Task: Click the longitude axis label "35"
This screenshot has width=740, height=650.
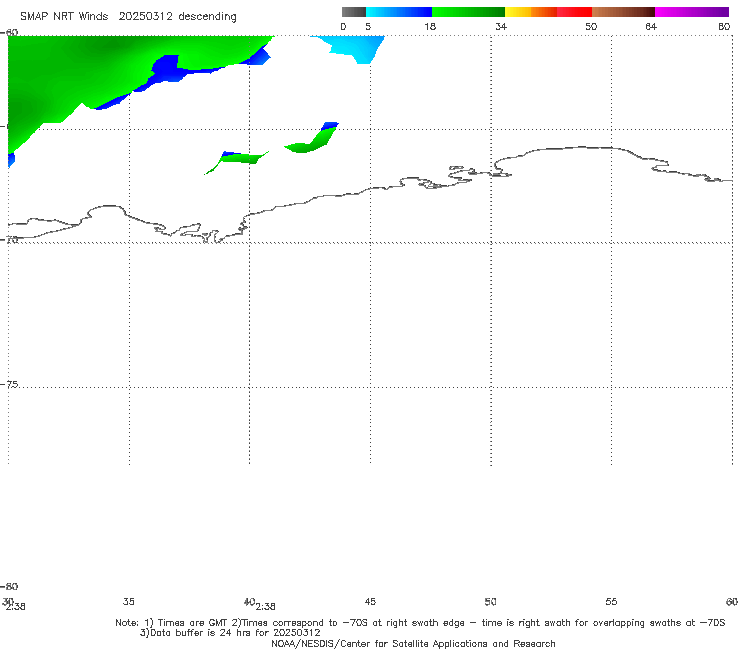Action: tap(129, 601)
